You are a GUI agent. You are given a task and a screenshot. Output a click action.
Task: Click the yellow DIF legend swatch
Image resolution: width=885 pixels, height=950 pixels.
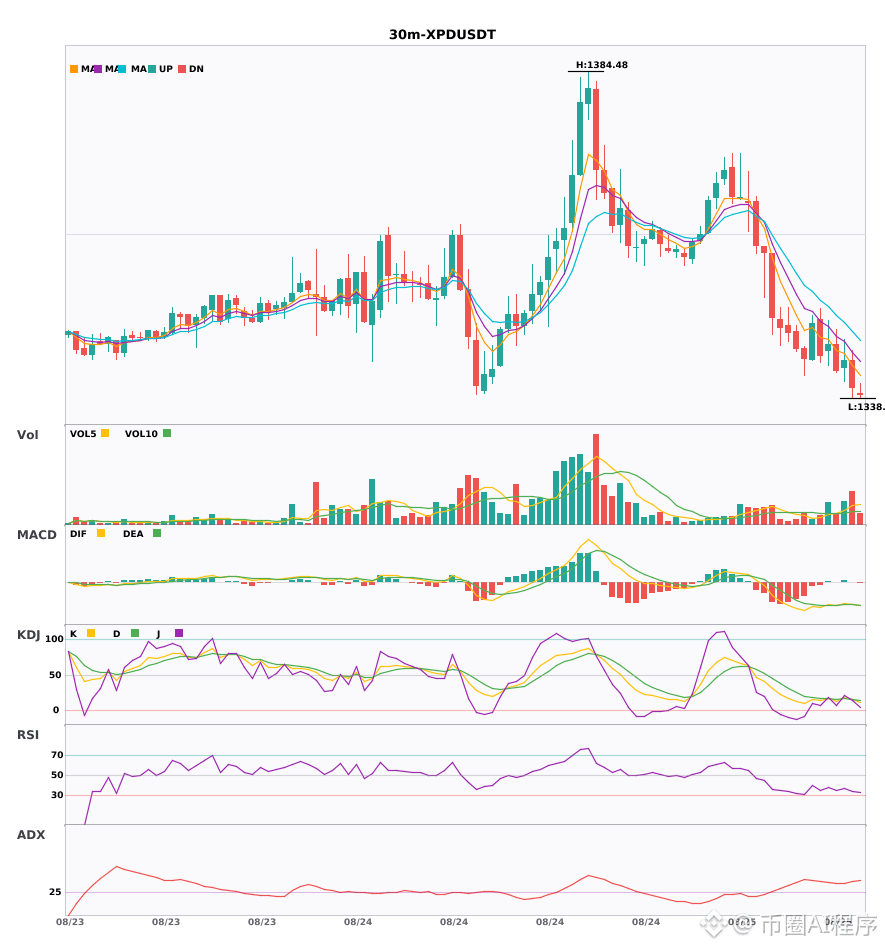pos(101,533)
